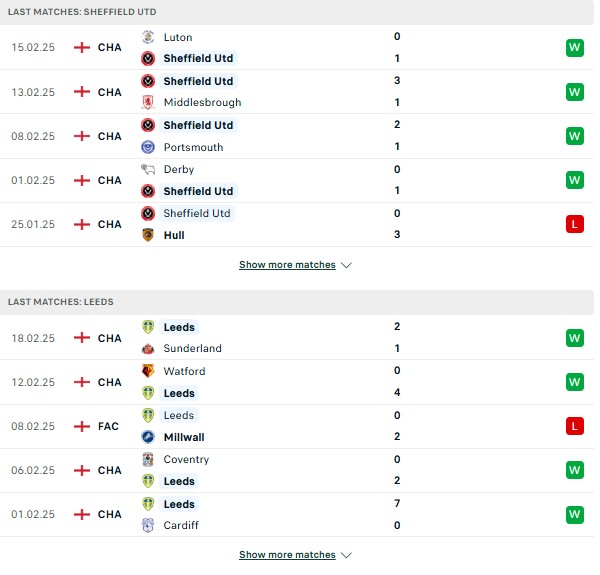
Task: Click the green W badge for Luton match
Action: [x=575, y=47]
